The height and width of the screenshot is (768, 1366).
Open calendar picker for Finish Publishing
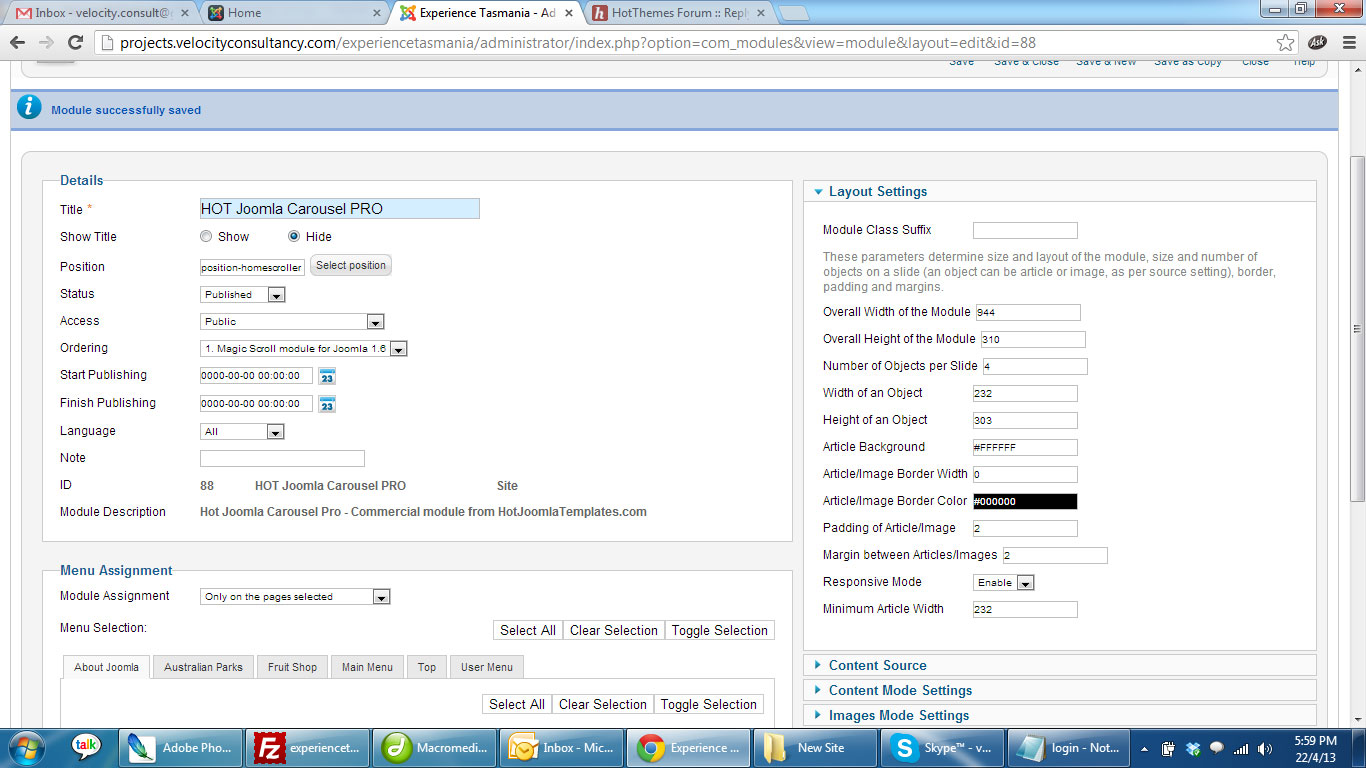coord(327,404)
